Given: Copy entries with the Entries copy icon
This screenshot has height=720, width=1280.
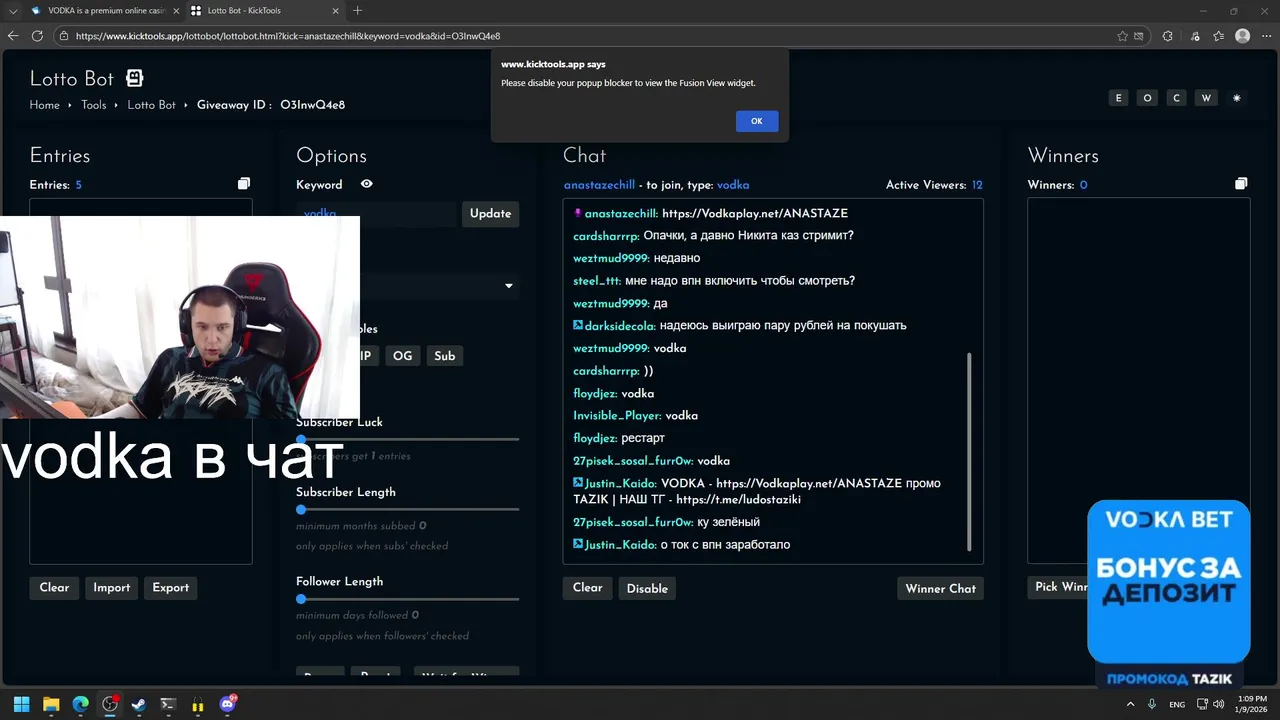Looking at the screenshot, I should pyautogui.click(x=244, y=184).
